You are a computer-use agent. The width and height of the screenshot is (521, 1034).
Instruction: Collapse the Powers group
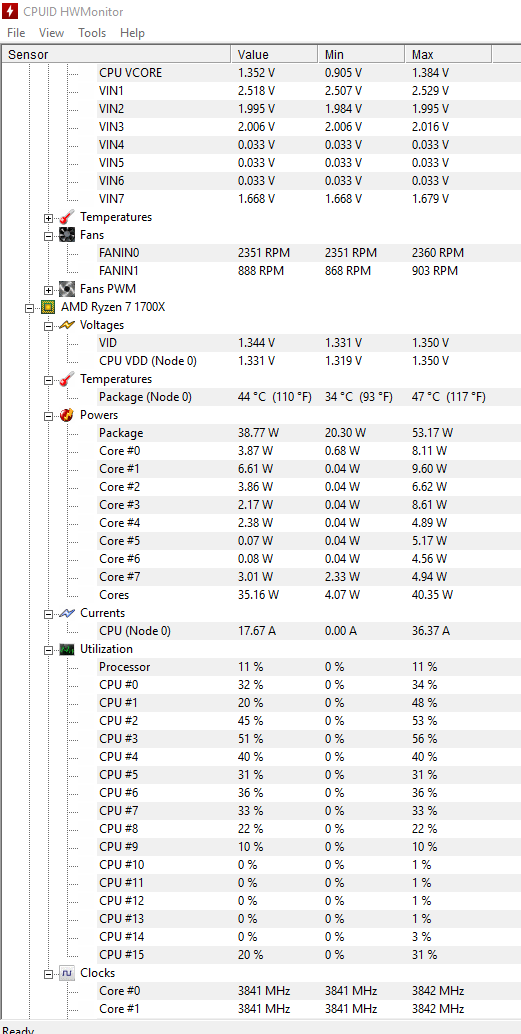(x=49, y=415)
